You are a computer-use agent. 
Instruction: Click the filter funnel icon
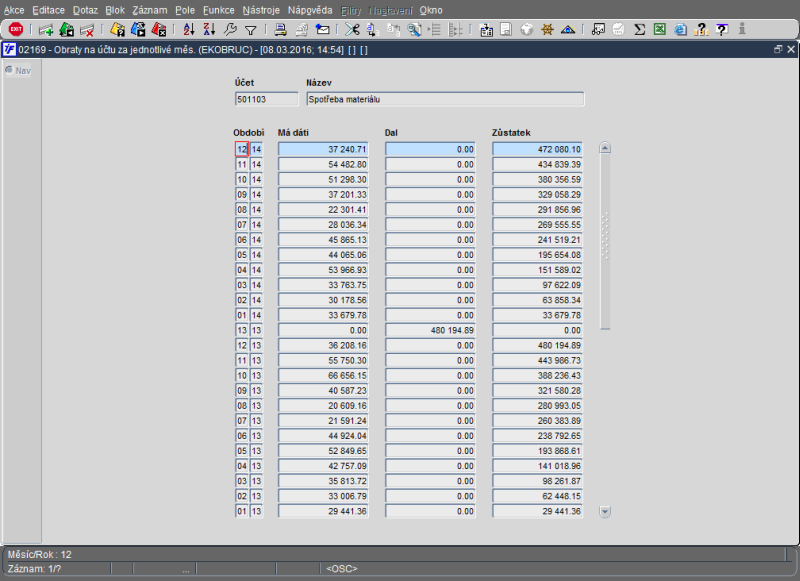tap(250, 29)
